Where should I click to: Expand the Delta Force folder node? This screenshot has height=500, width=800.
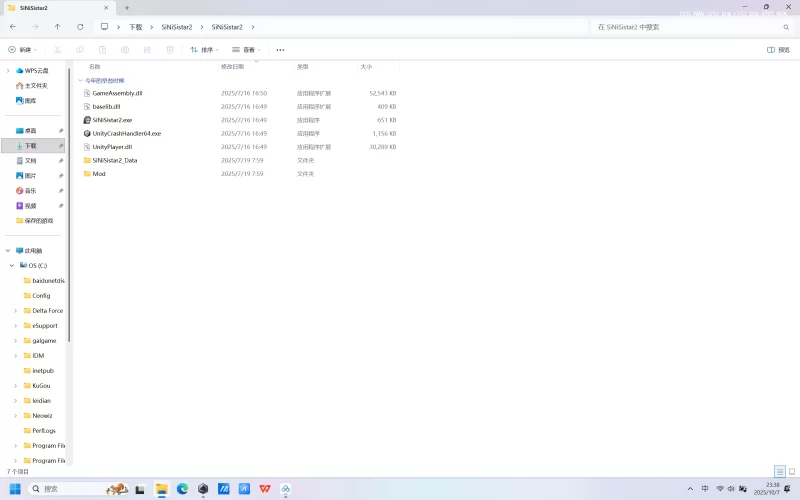(x=15, y=310)
